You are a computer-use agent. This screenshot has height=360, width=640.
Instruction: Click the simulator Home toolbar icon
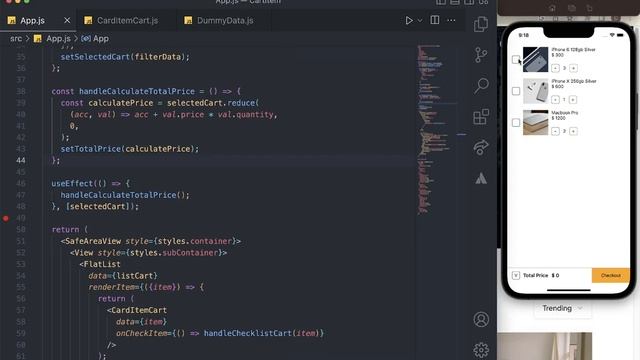click(x=552, y=8)
